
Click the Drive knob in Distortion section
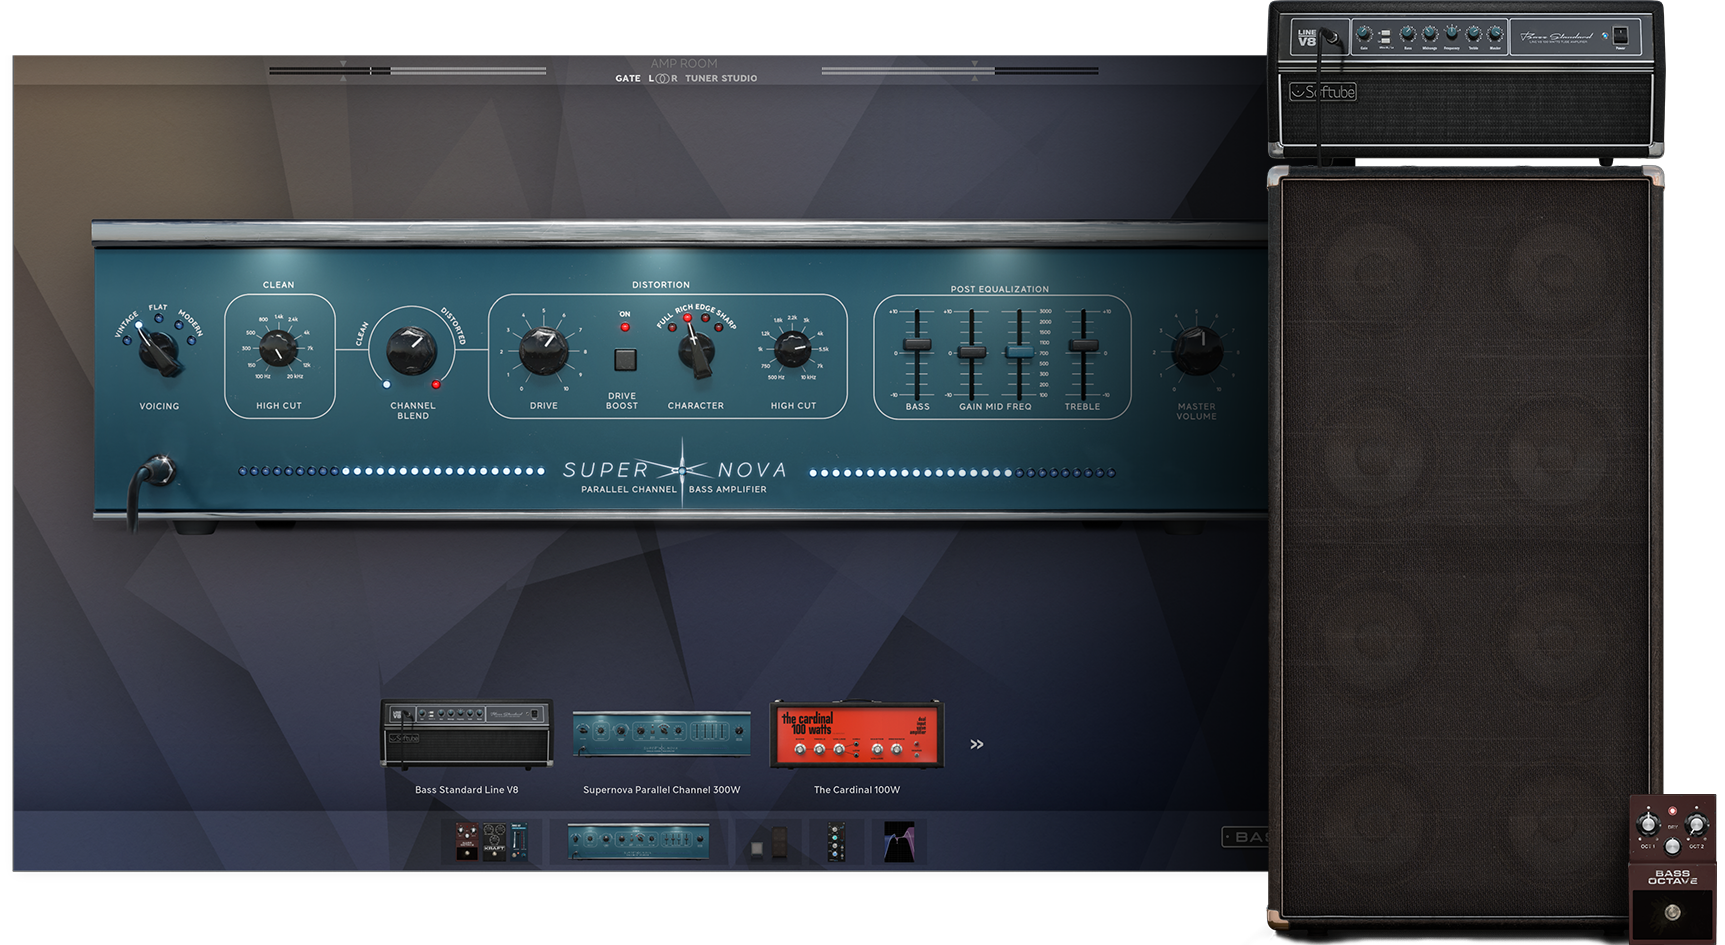pyautogui.click(x=544, y=350)
